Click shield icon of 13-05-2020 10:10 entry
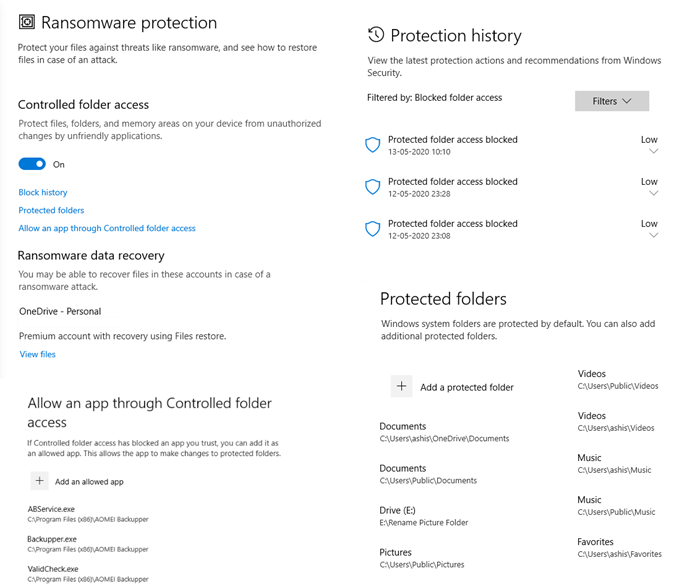This screenshot has width=700, height=587. click(373, 145)
